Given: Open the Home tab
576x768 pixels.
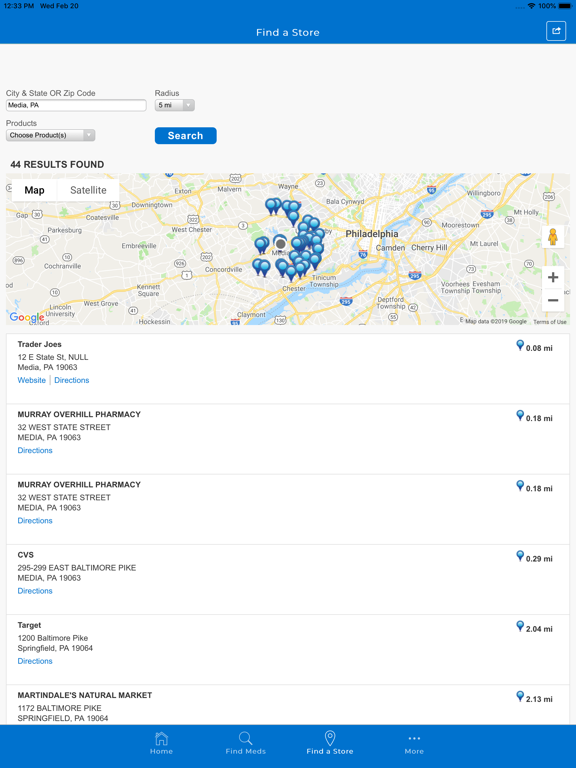Looking at the screenshot, I should (161, 743).
